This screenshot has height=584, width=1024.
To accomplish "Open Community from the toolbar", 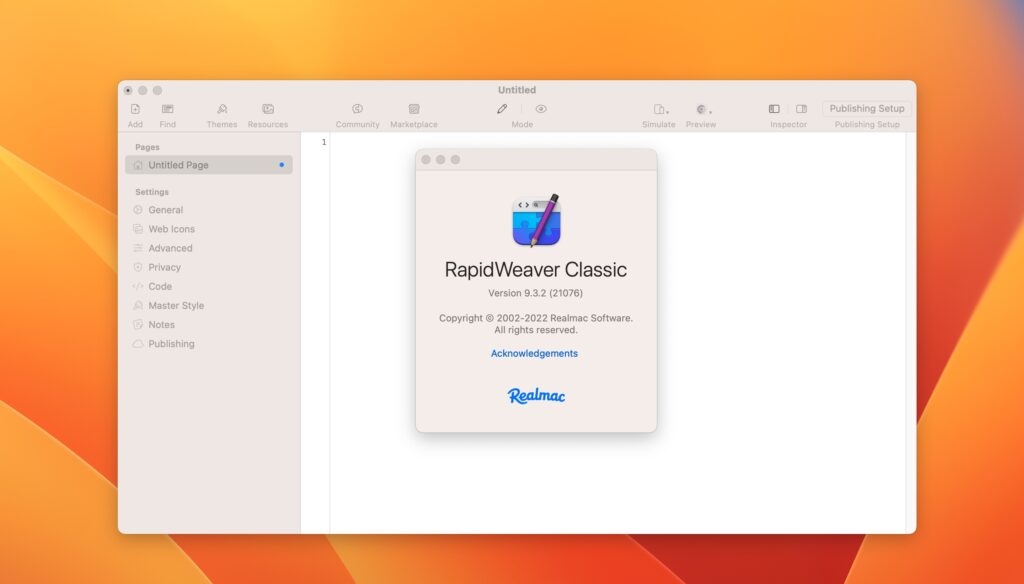I will pyautogui.click(x=357, y=109).
